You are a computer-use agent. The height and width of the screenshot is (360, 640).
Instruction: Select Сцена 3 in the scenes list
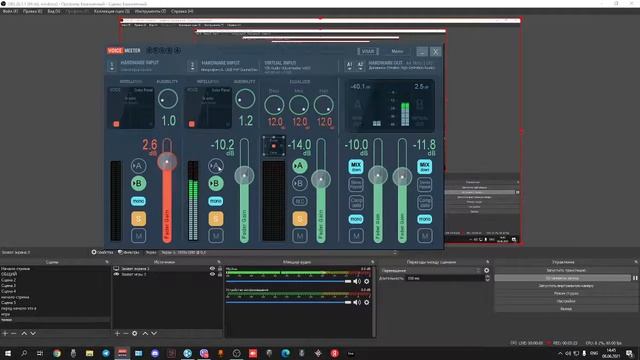pos(8,286)
